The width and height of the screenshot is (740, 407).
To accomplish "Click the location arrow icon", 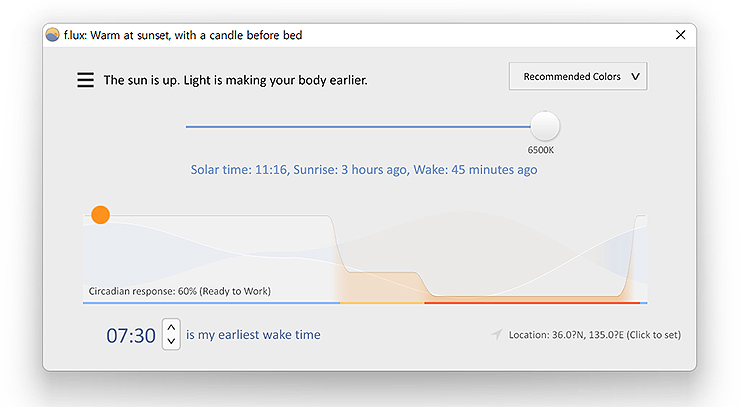I will [x=497, y=335].
